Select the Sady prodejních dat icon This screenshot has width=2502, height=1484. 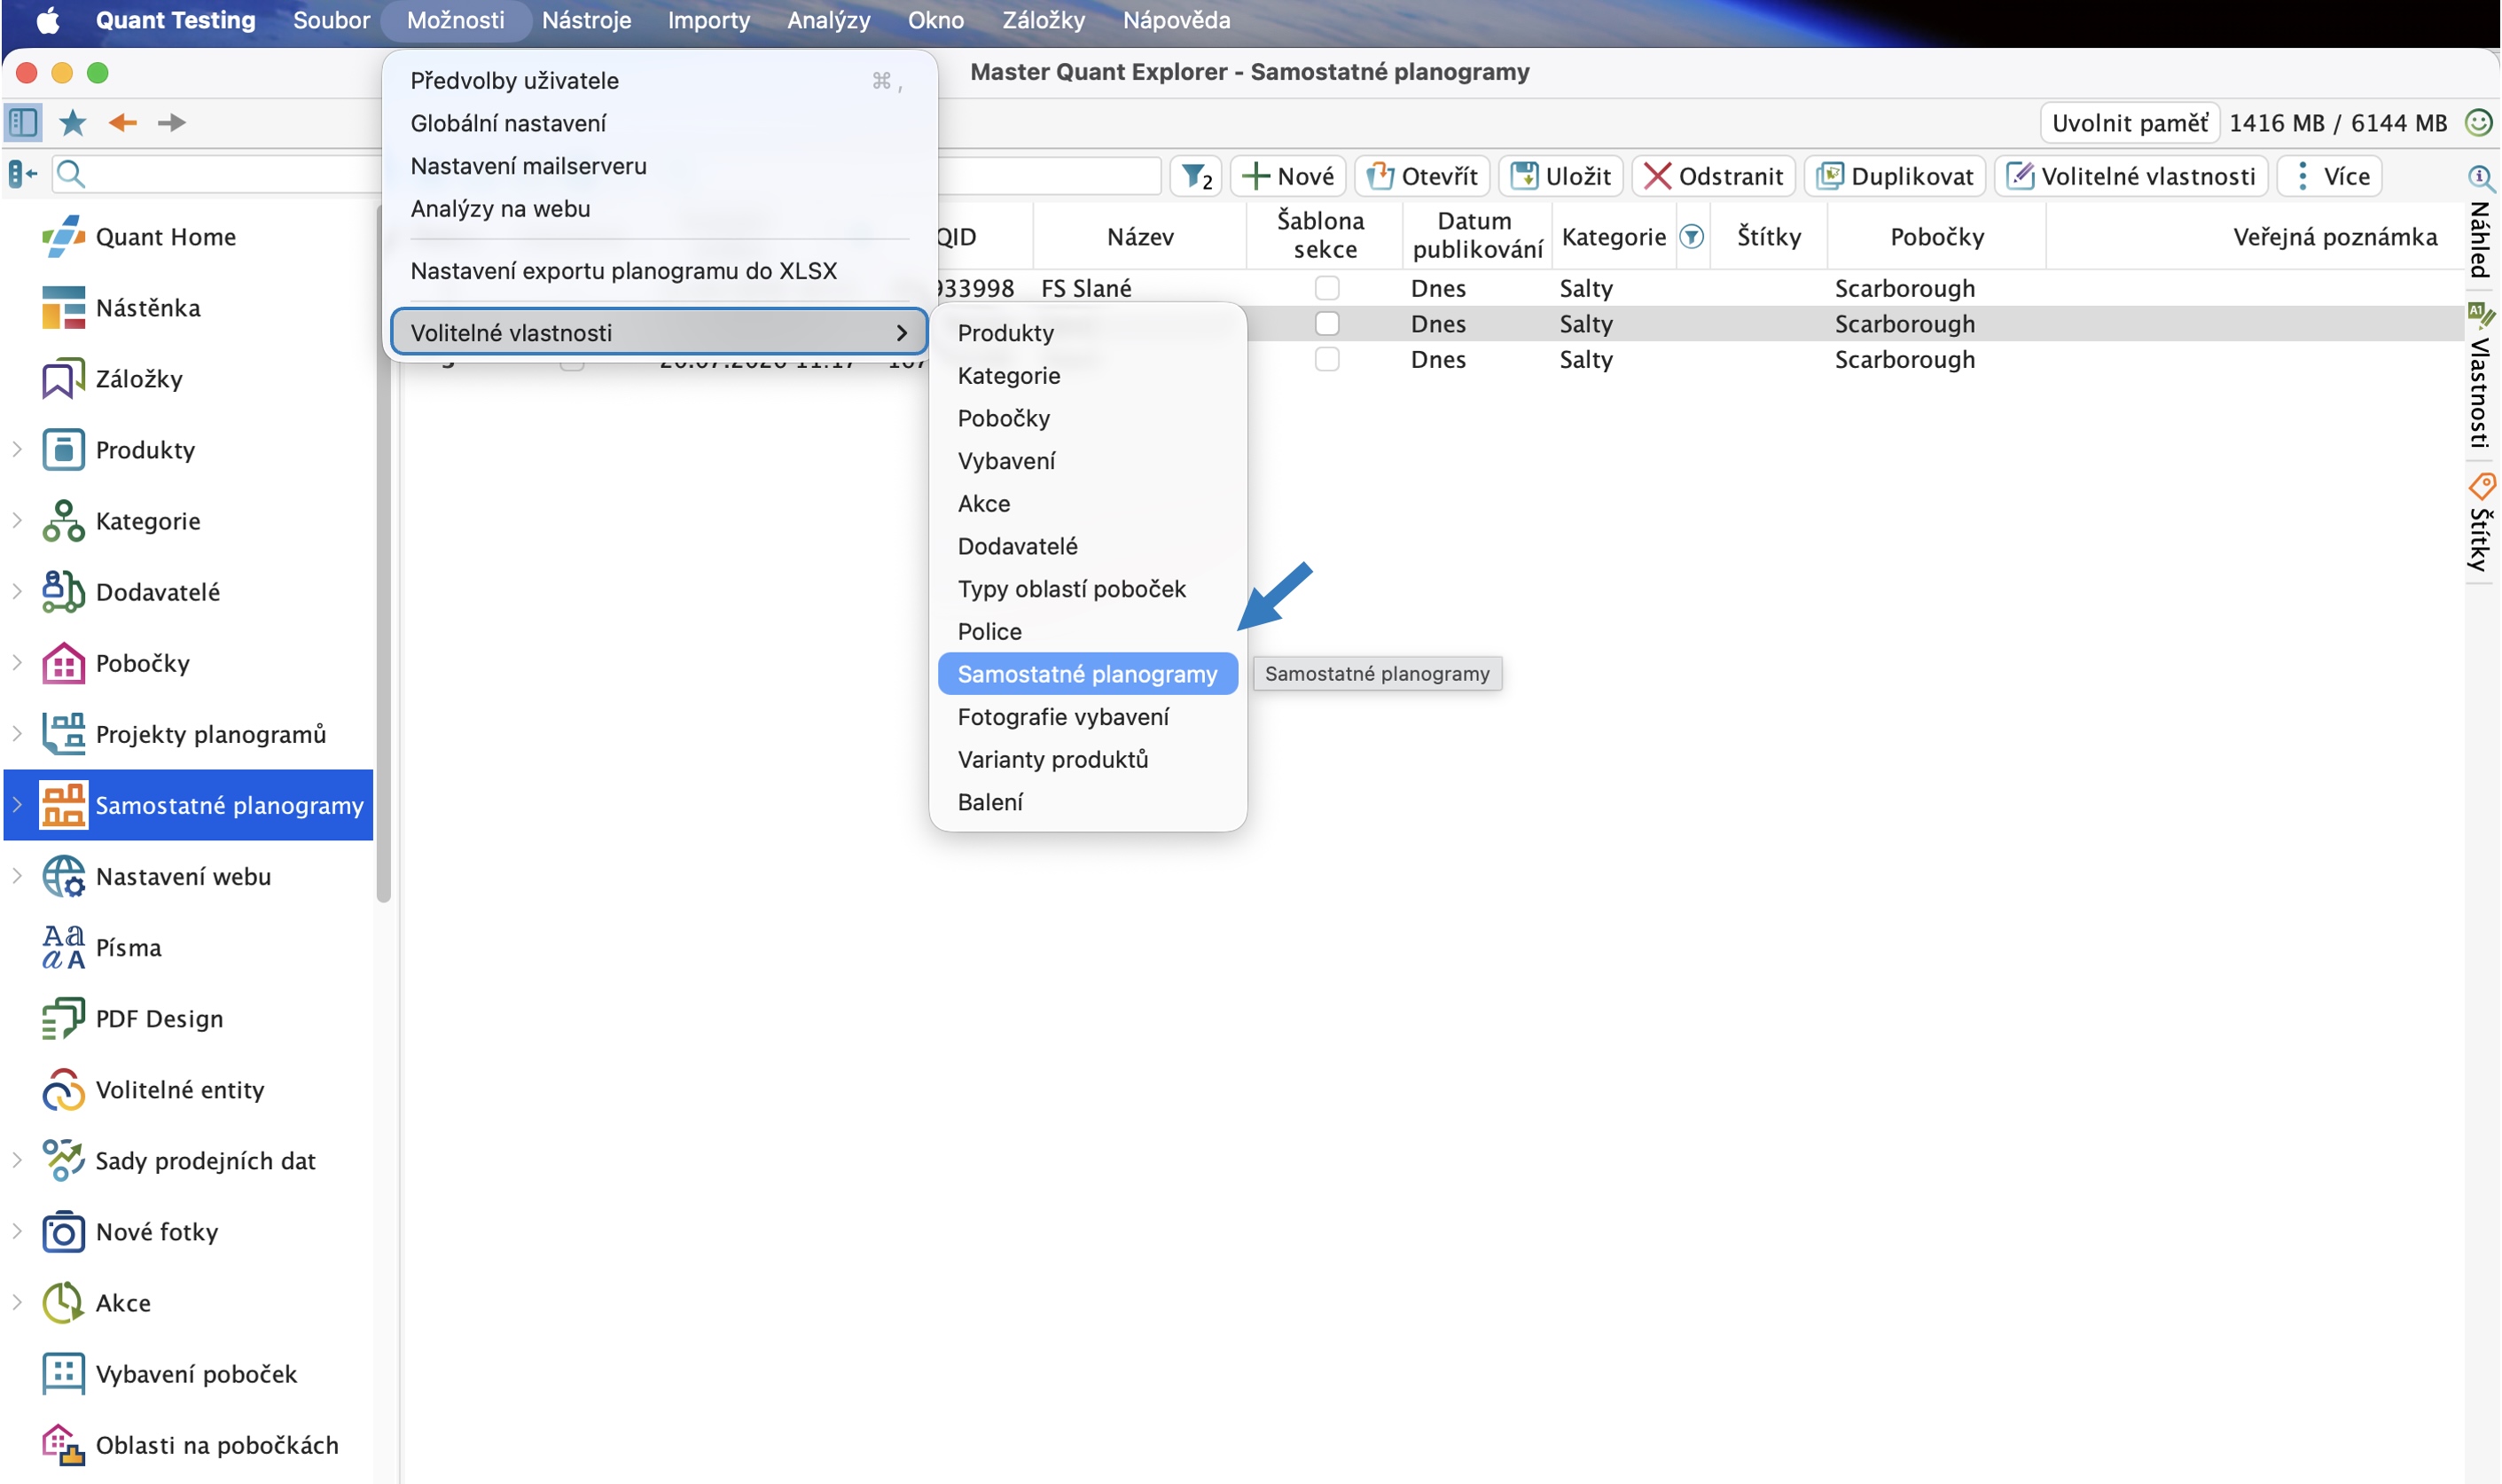63,1160
